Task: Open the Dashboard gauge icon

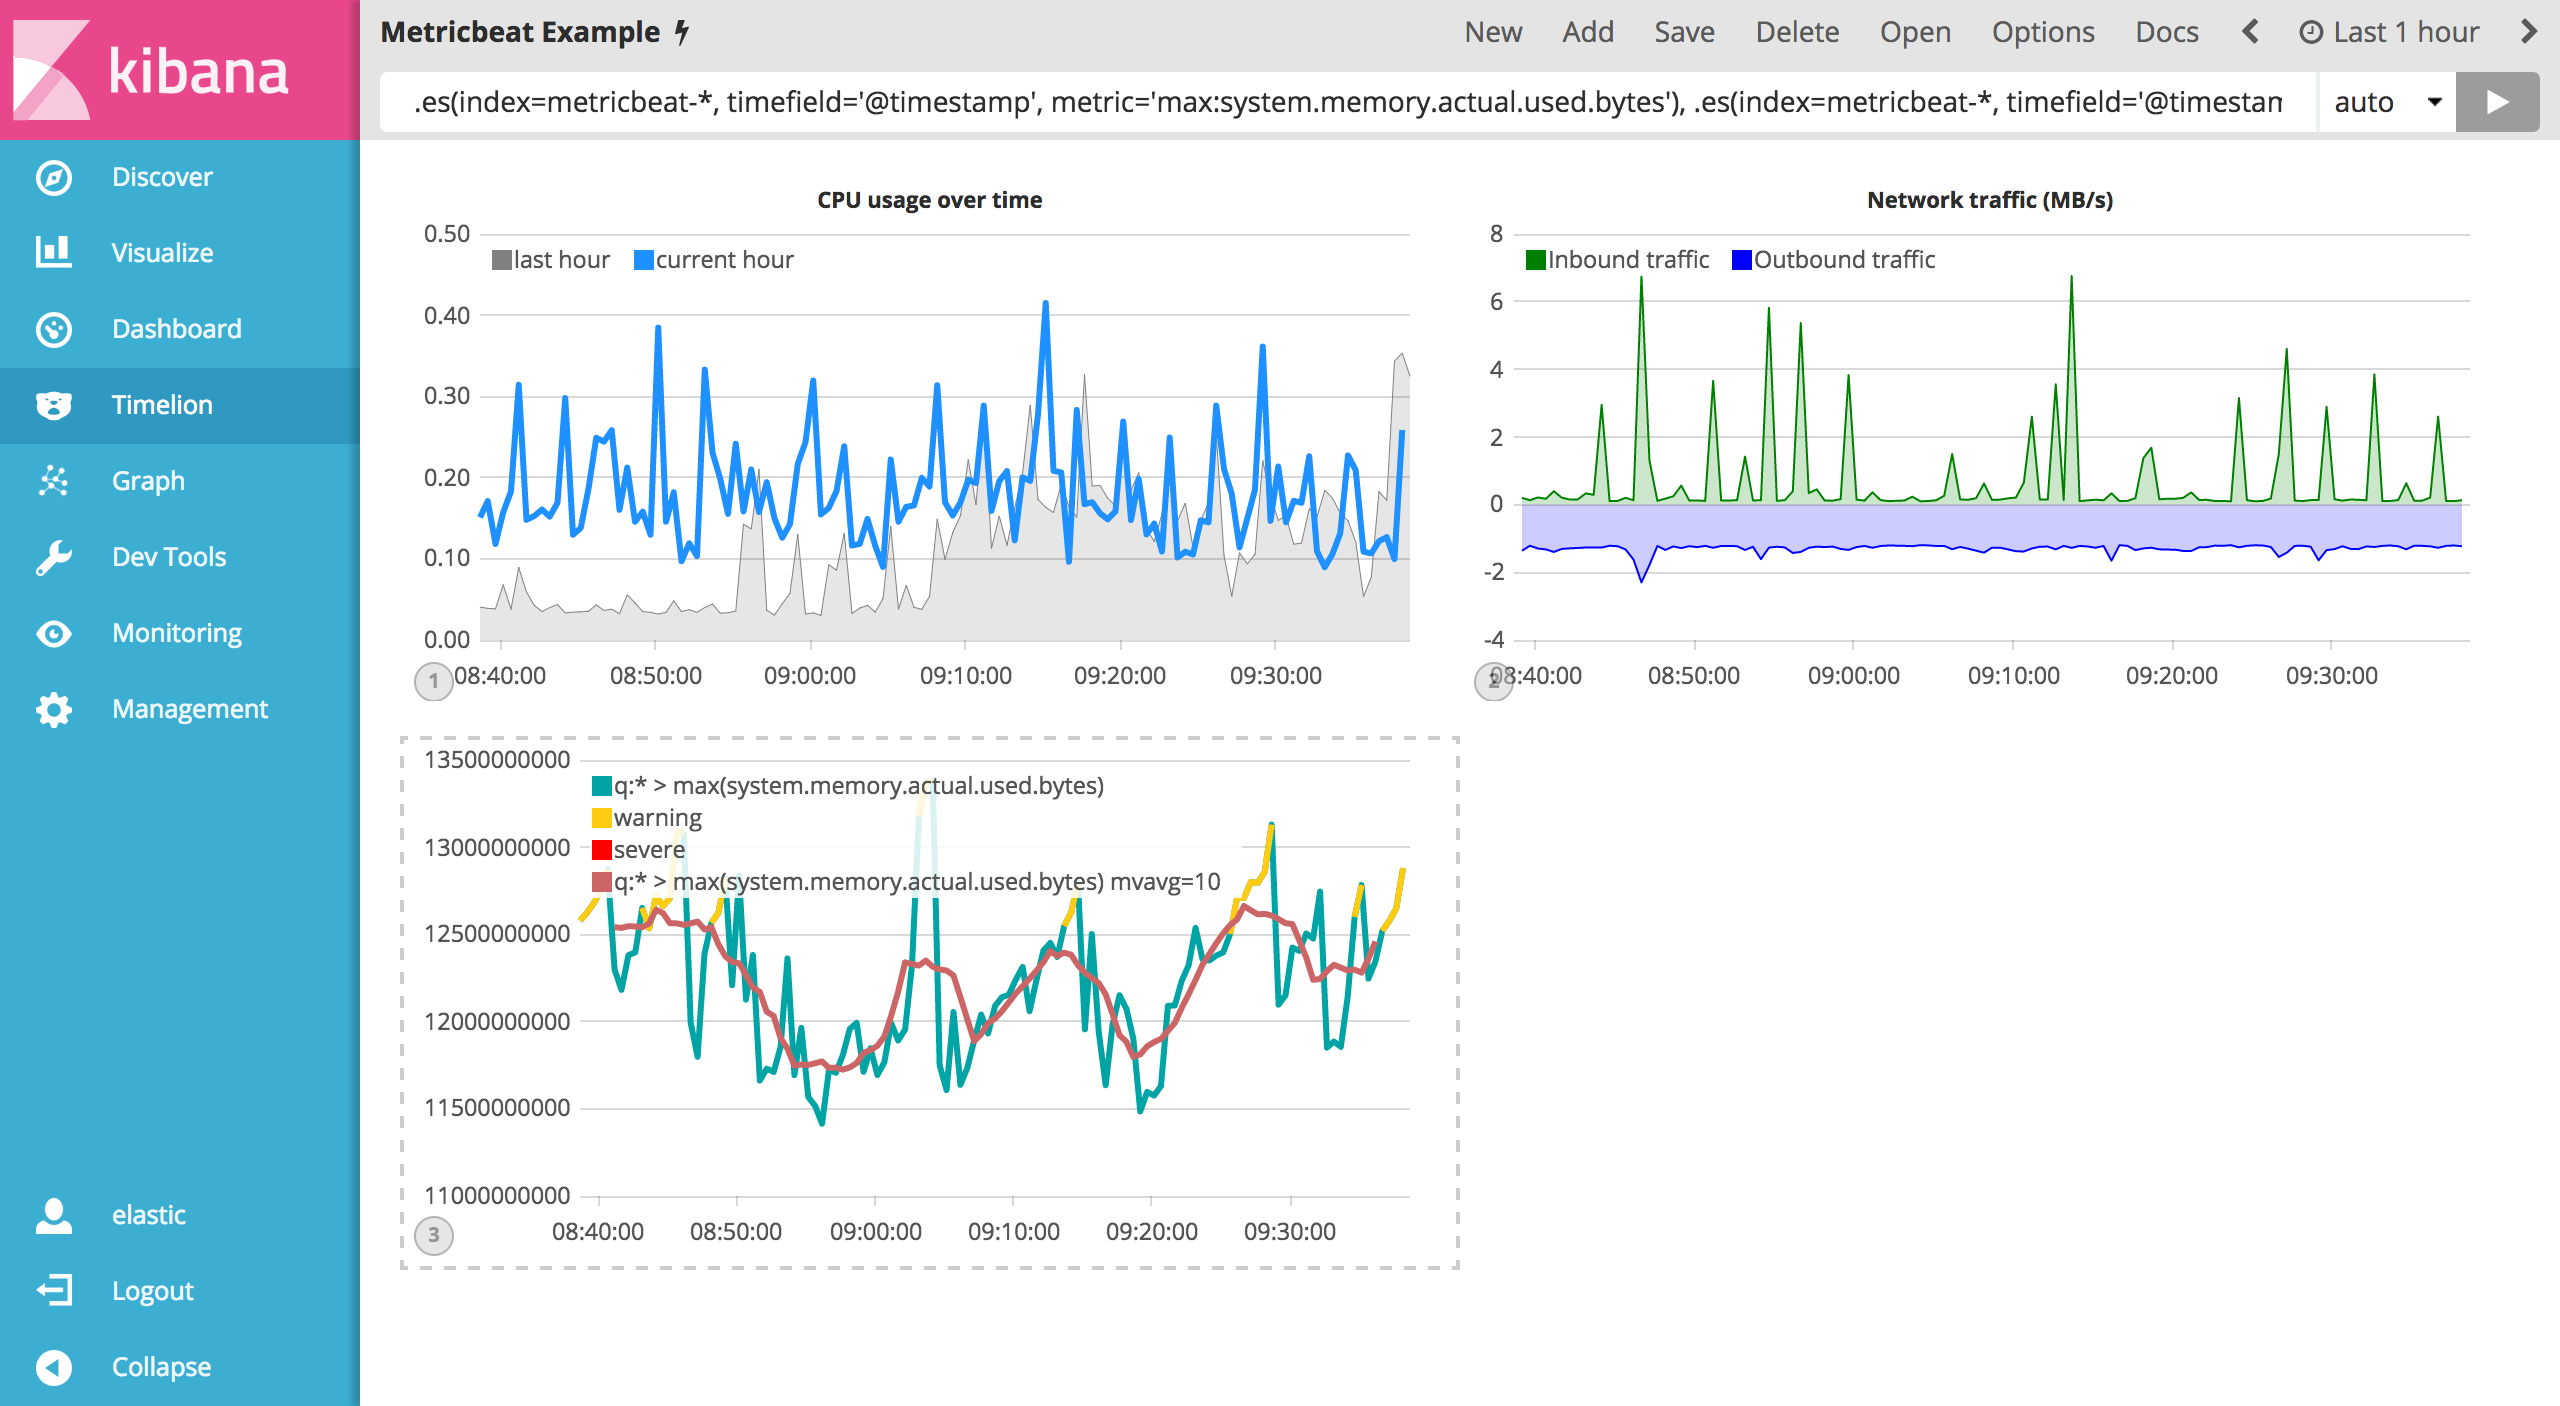Action: tap(54, 329)
